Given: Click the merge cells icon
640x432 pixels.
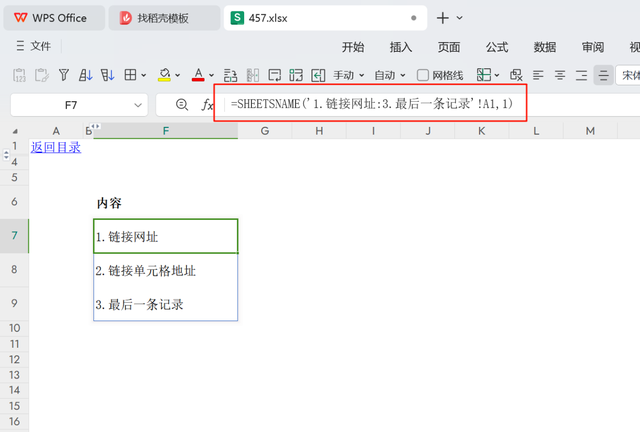Looking at the screenshot, I should click(x=231, y=75).
